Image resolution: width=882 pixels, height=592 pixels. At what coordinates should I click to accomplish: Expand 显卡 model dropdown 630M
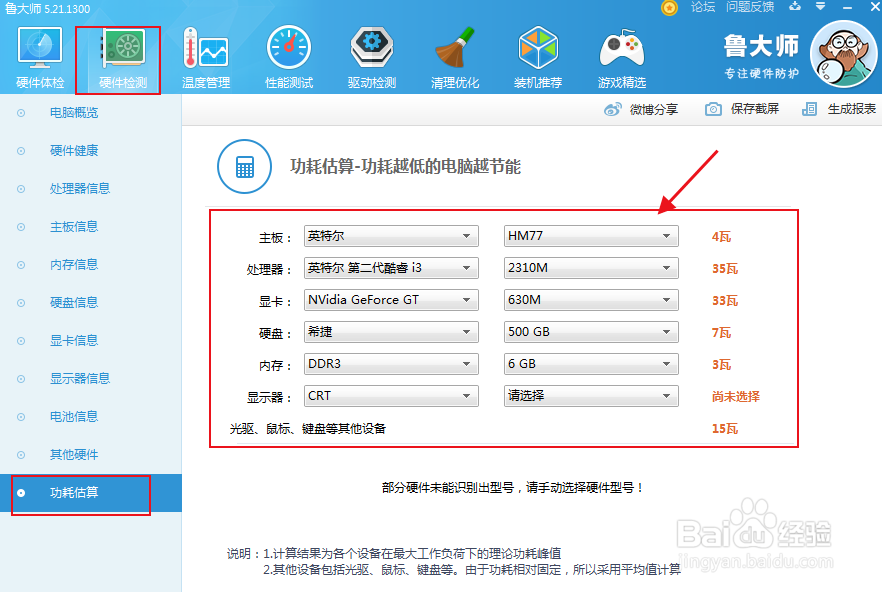591,300
